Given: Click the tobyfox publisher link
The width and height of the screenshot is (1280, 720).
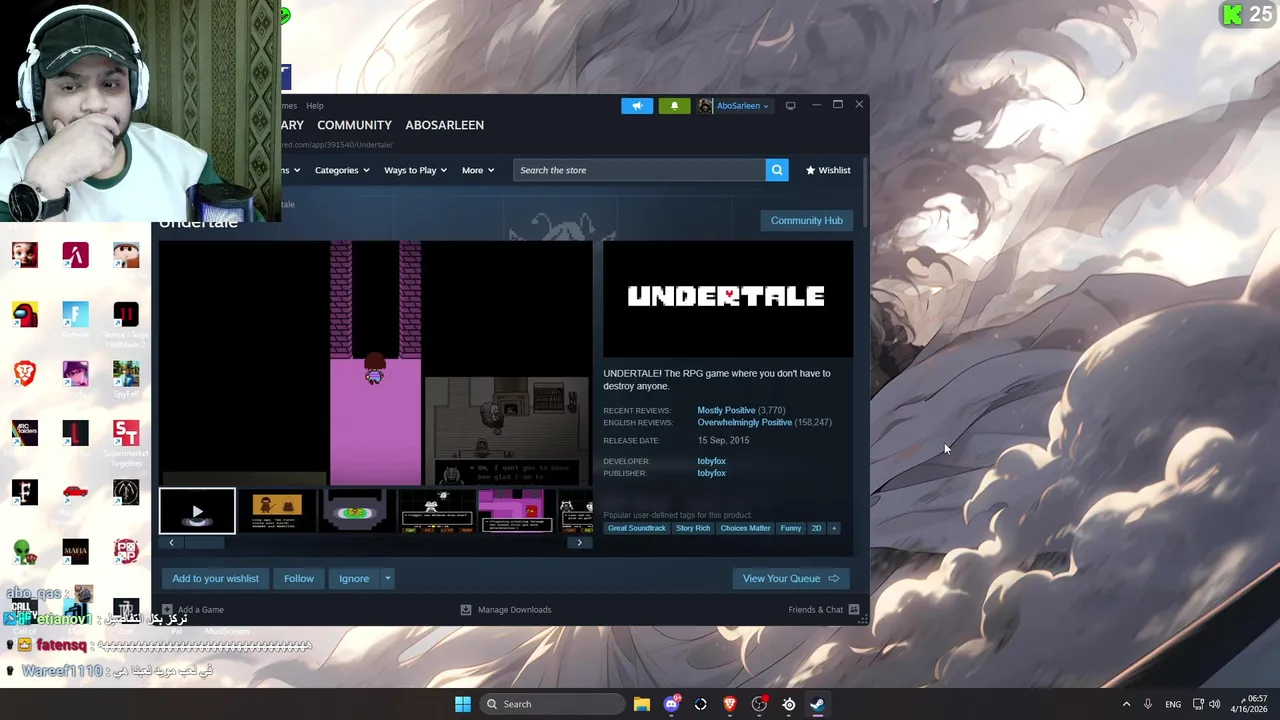Looking at the screenshot, I should 711,473.
